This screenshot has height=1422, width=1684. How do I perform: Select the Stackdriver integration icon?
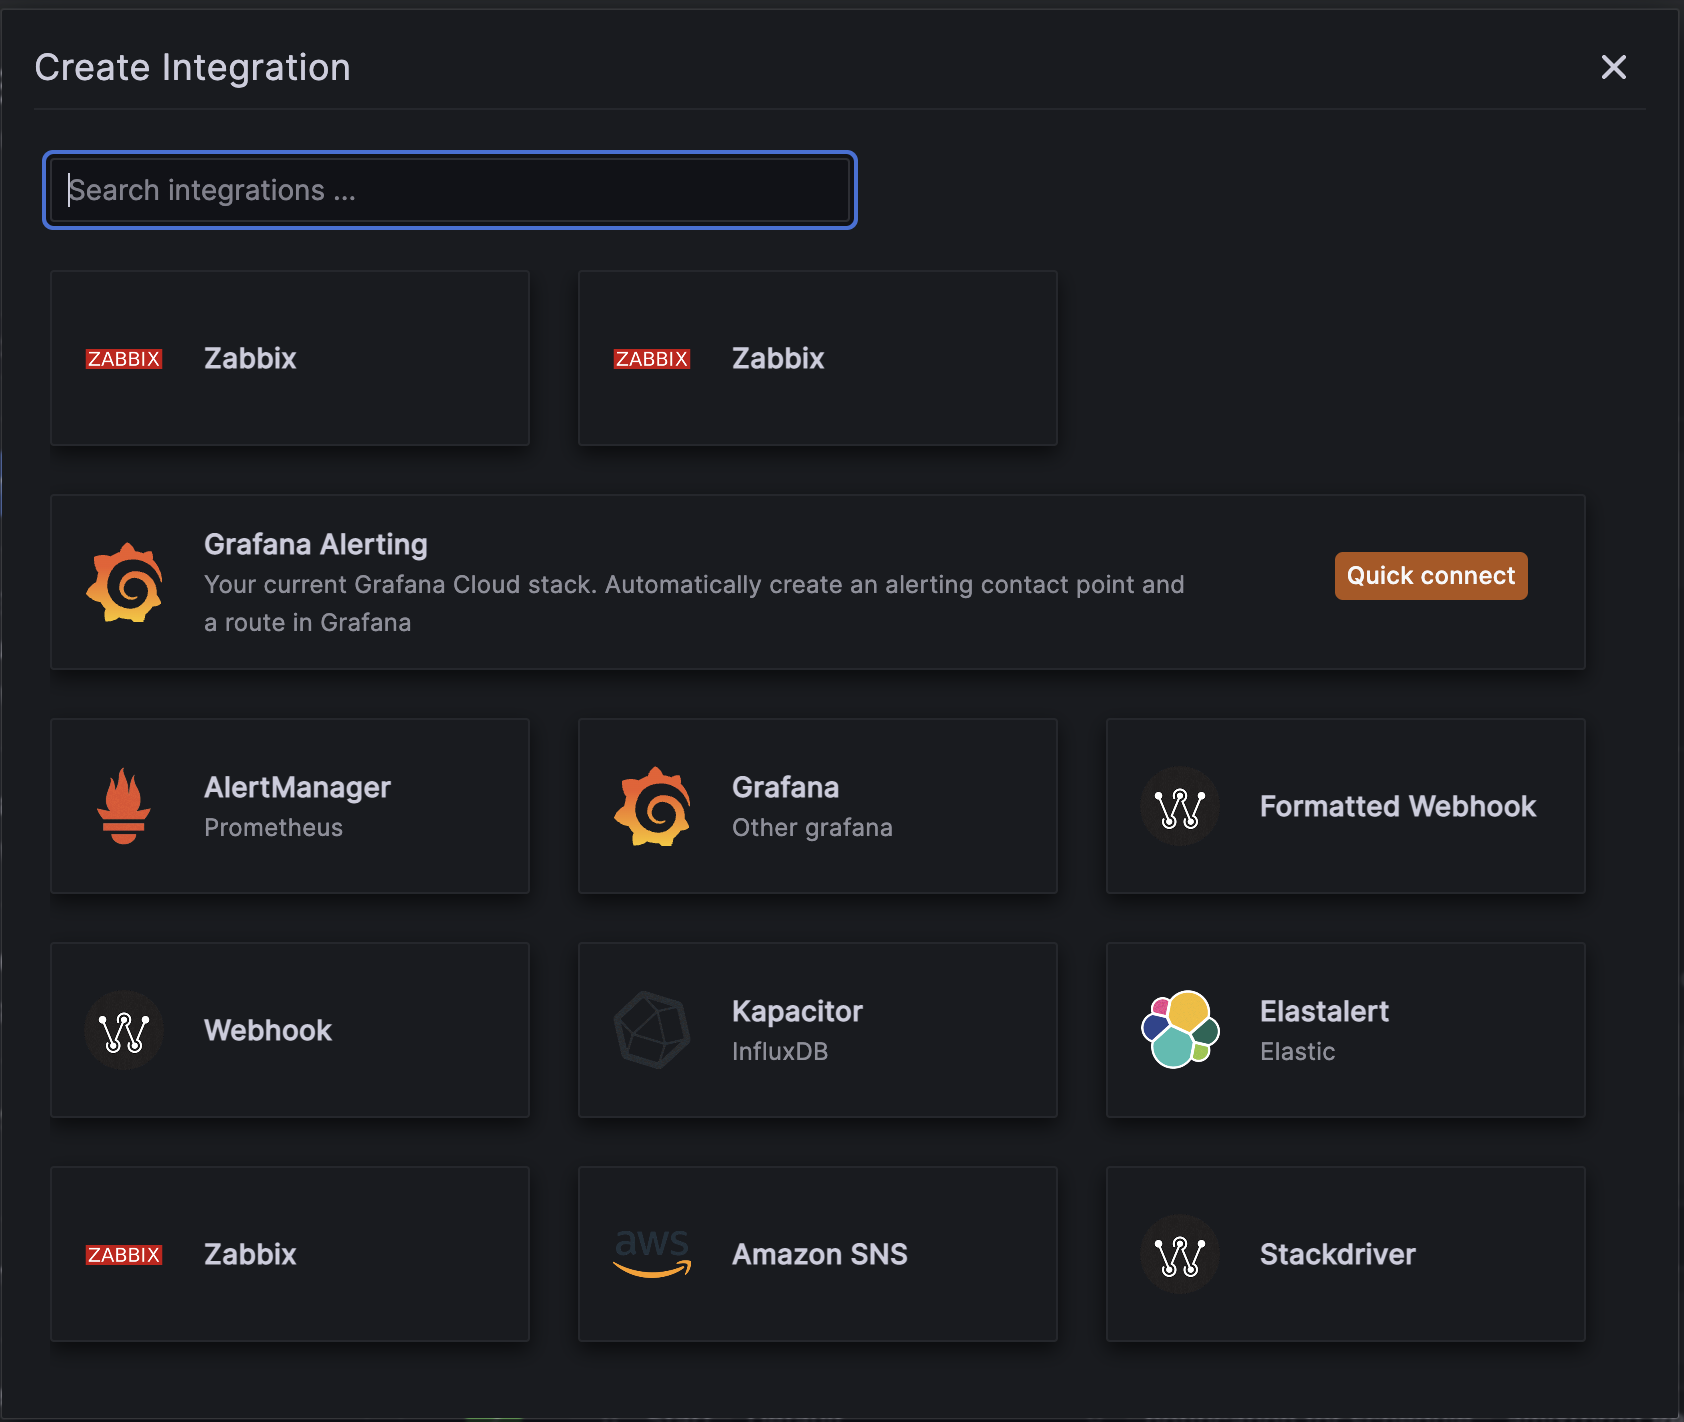coord(1180,1254)
